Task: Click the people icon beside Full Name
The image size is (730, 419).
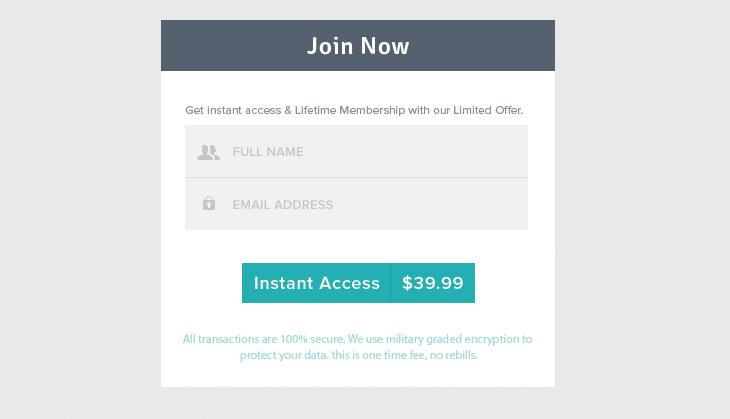Action: 208,152
